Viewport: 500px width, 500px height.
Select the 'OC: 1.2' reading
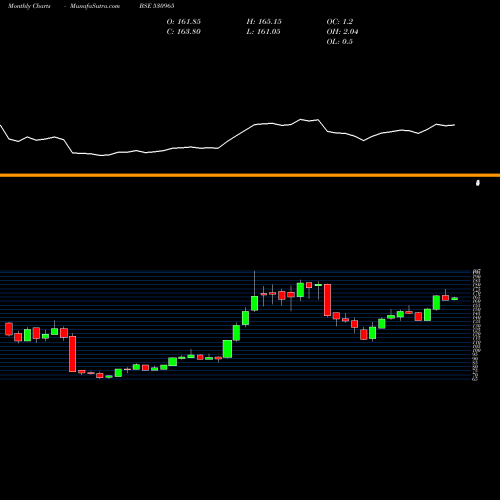click(x=340, y=22)
